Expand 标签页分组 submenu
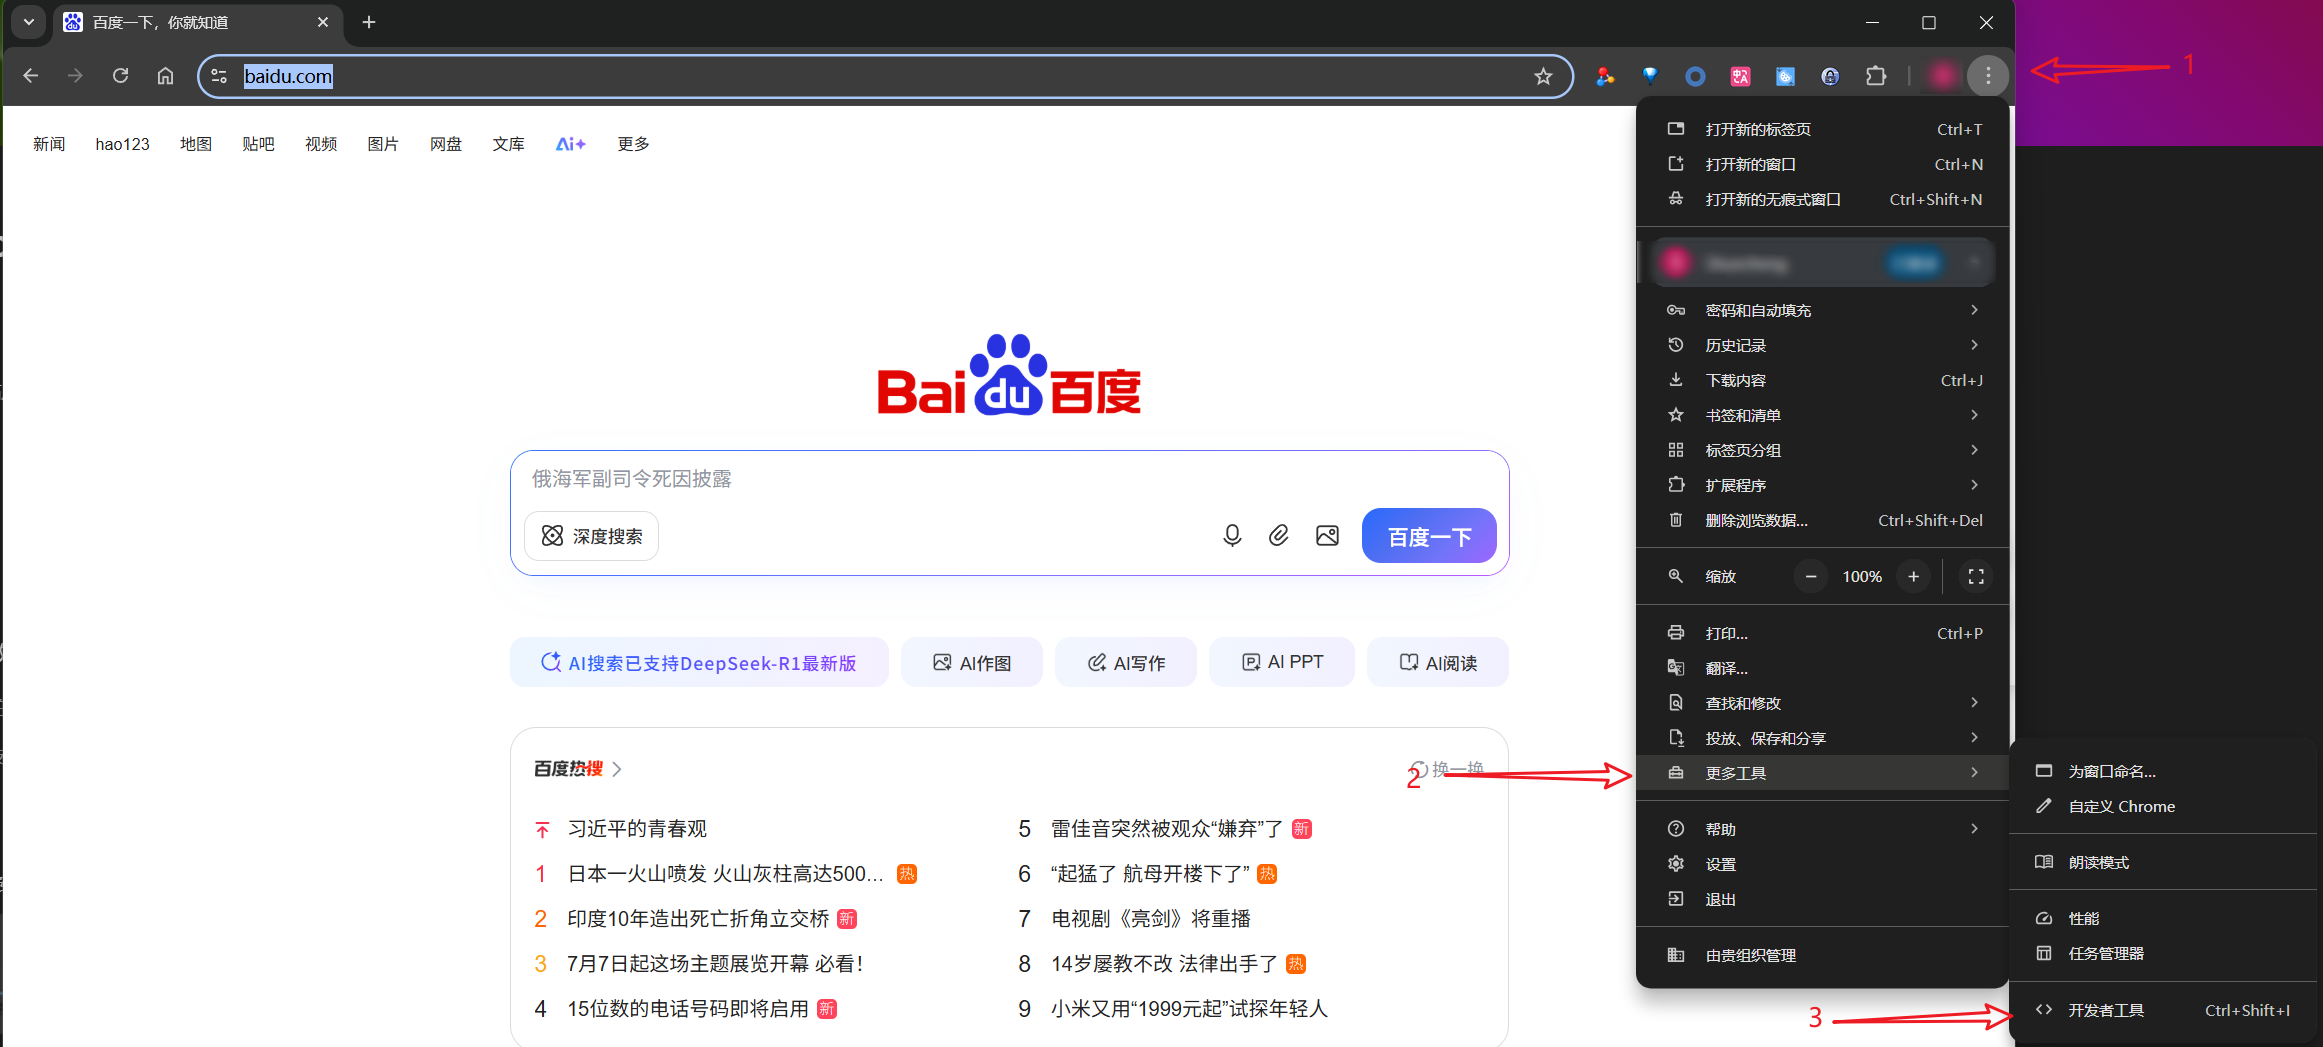 coord(1823,450)
